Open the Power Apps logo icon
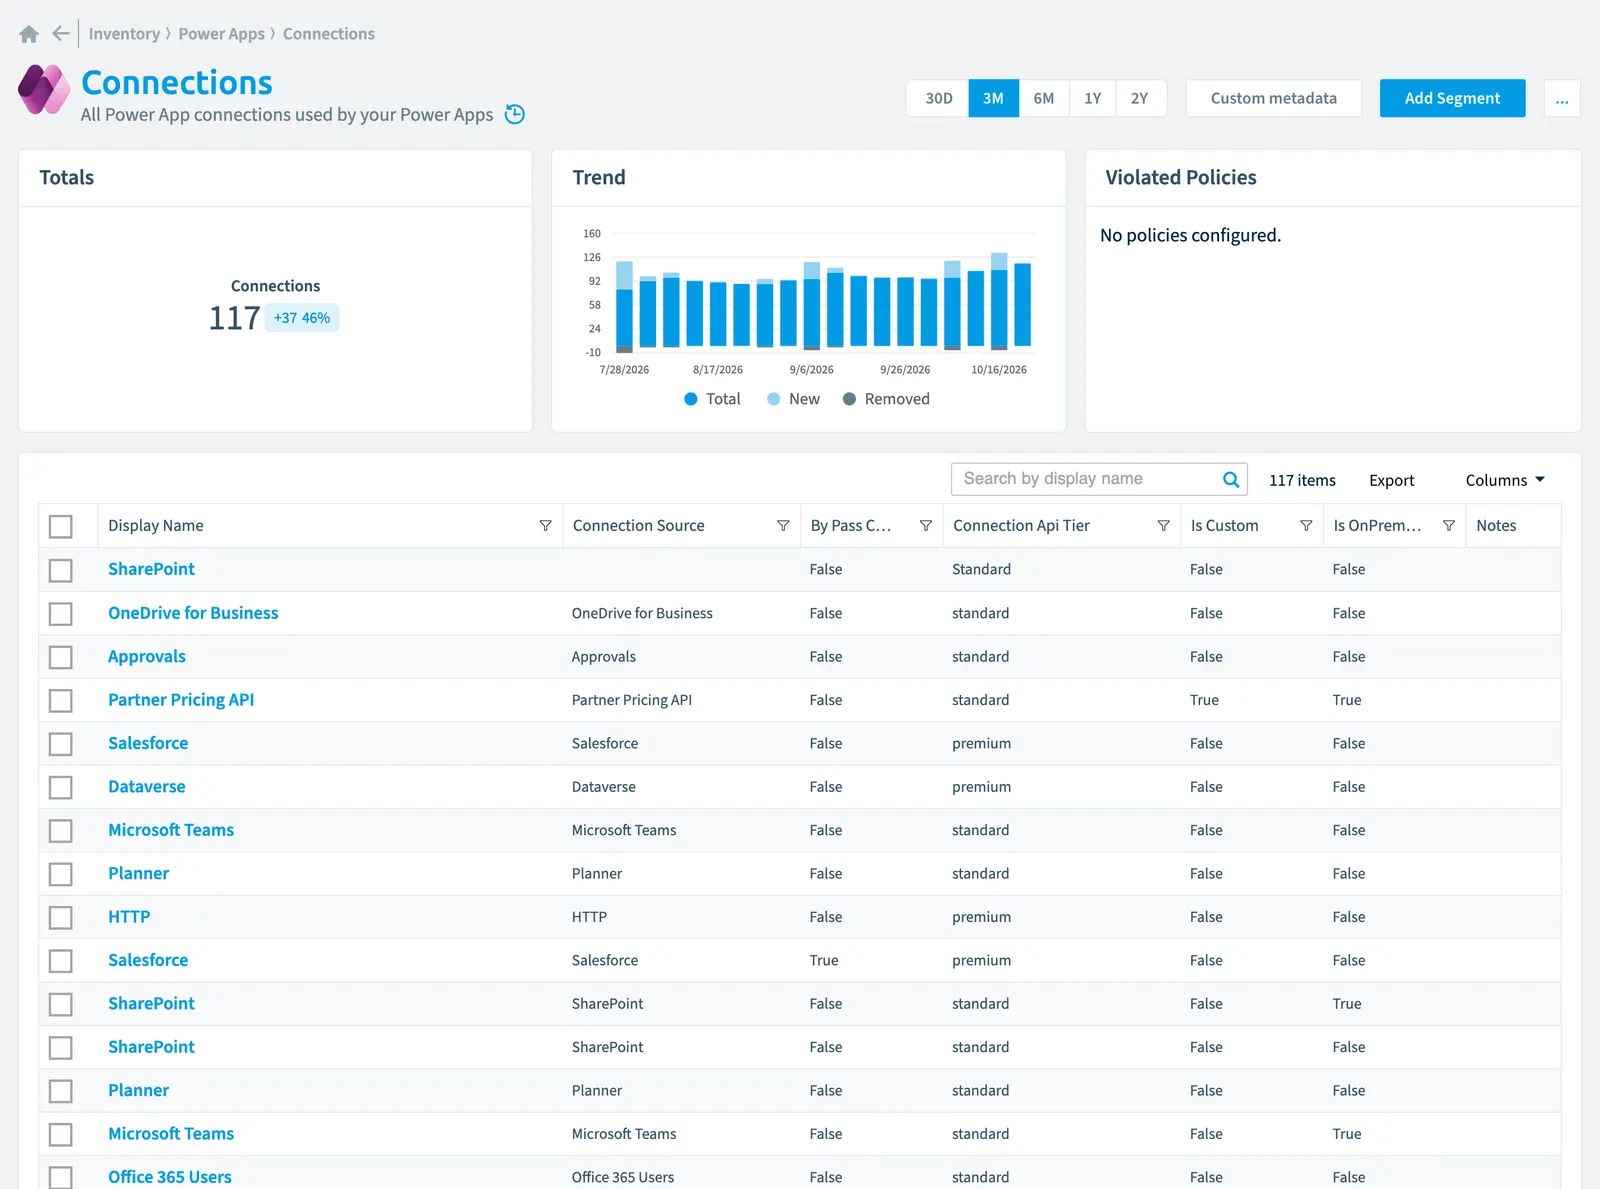The width and height of the screenshot is (1600, 1189). pyautogui.click(x=44, y=90)
